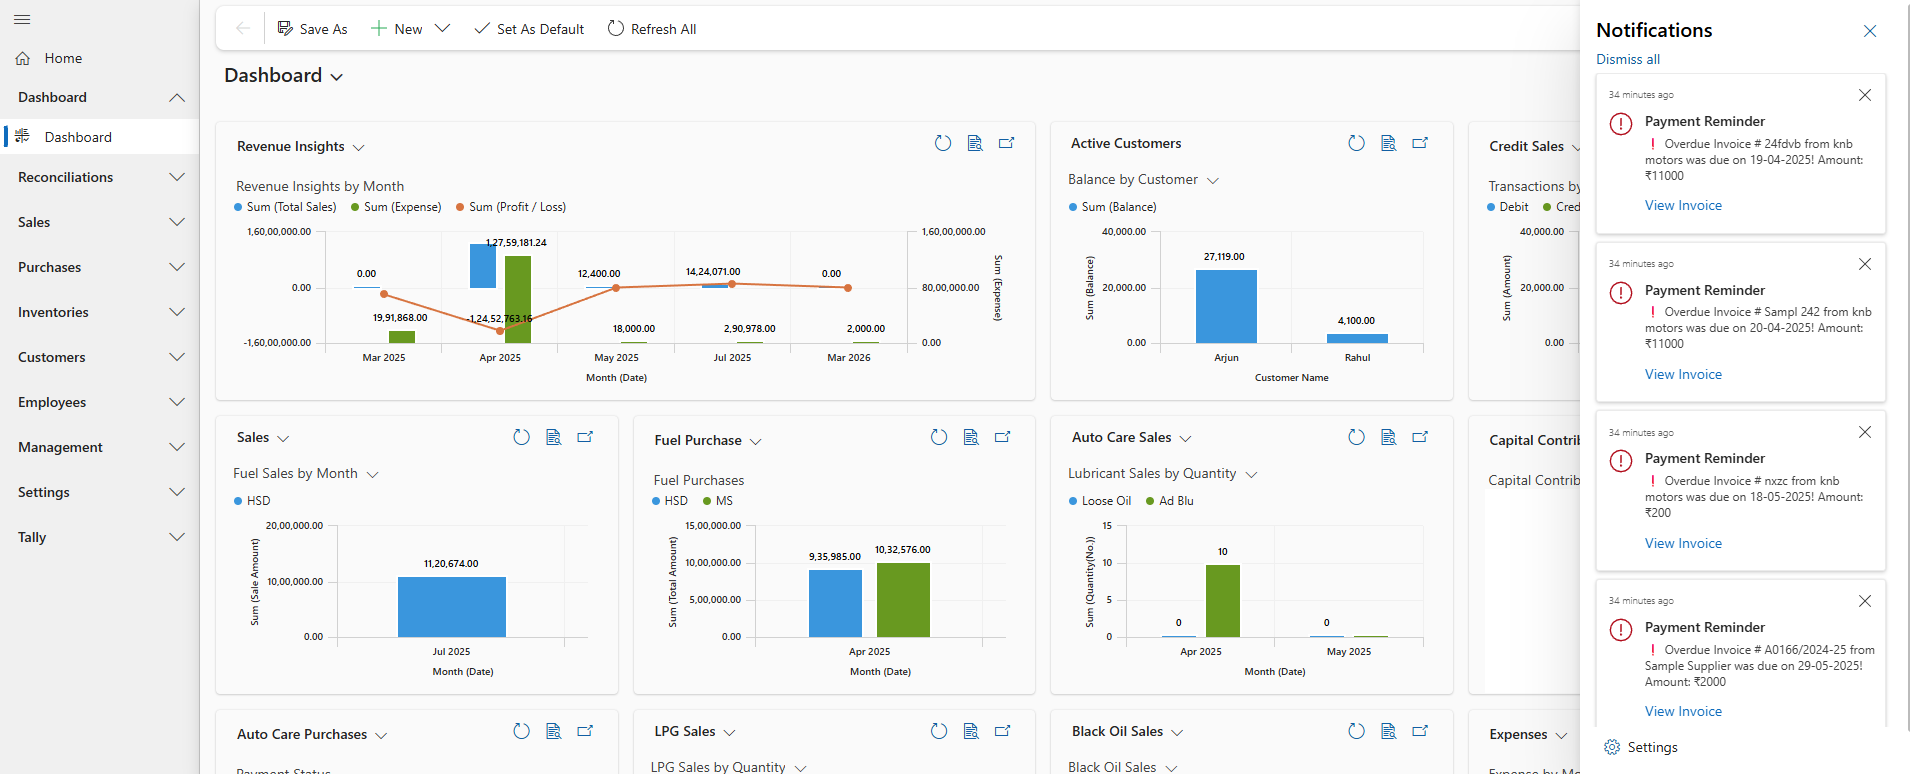The height and width of the screenshot is (774, 1910).
Task: View records icon in Active Customers tile
Action: point(1388,143)
